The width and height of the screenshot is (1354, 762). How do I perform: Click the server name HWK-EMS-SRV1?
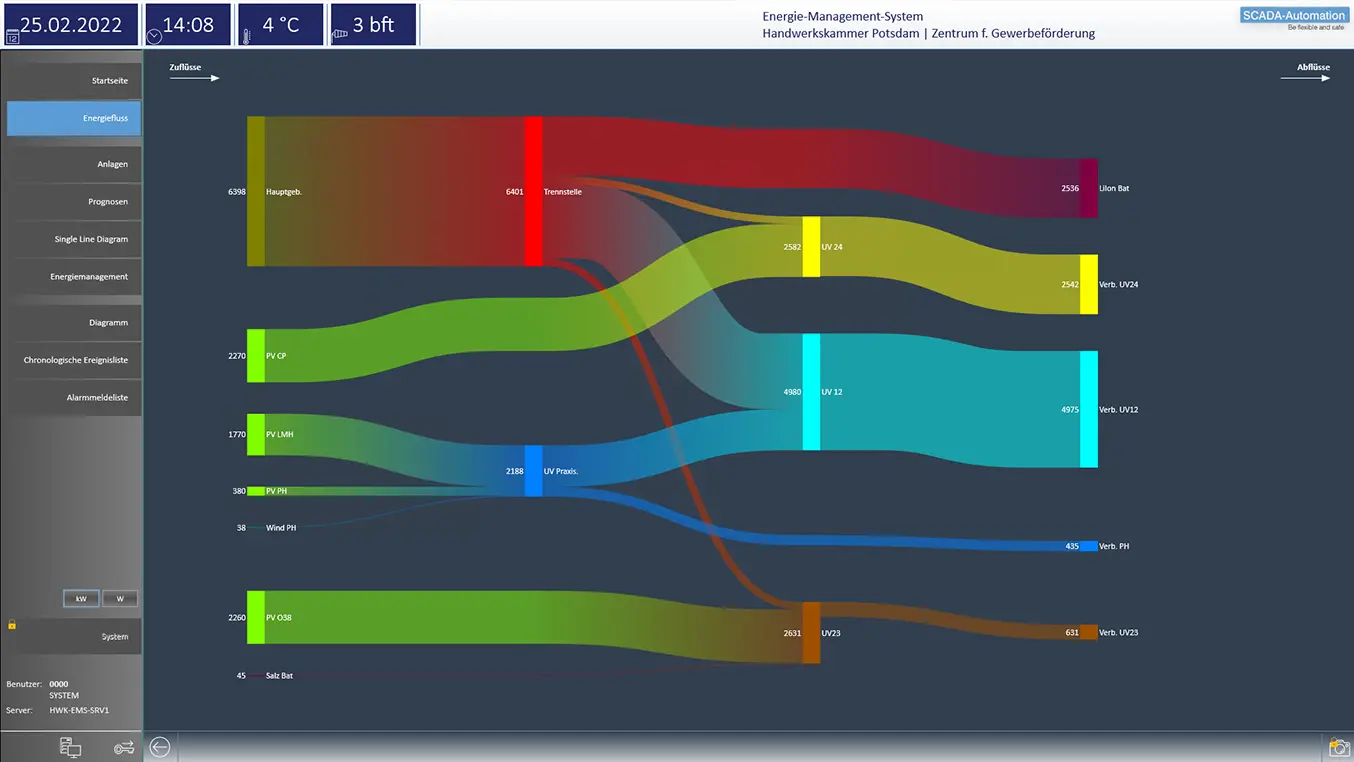coord(79,711)
